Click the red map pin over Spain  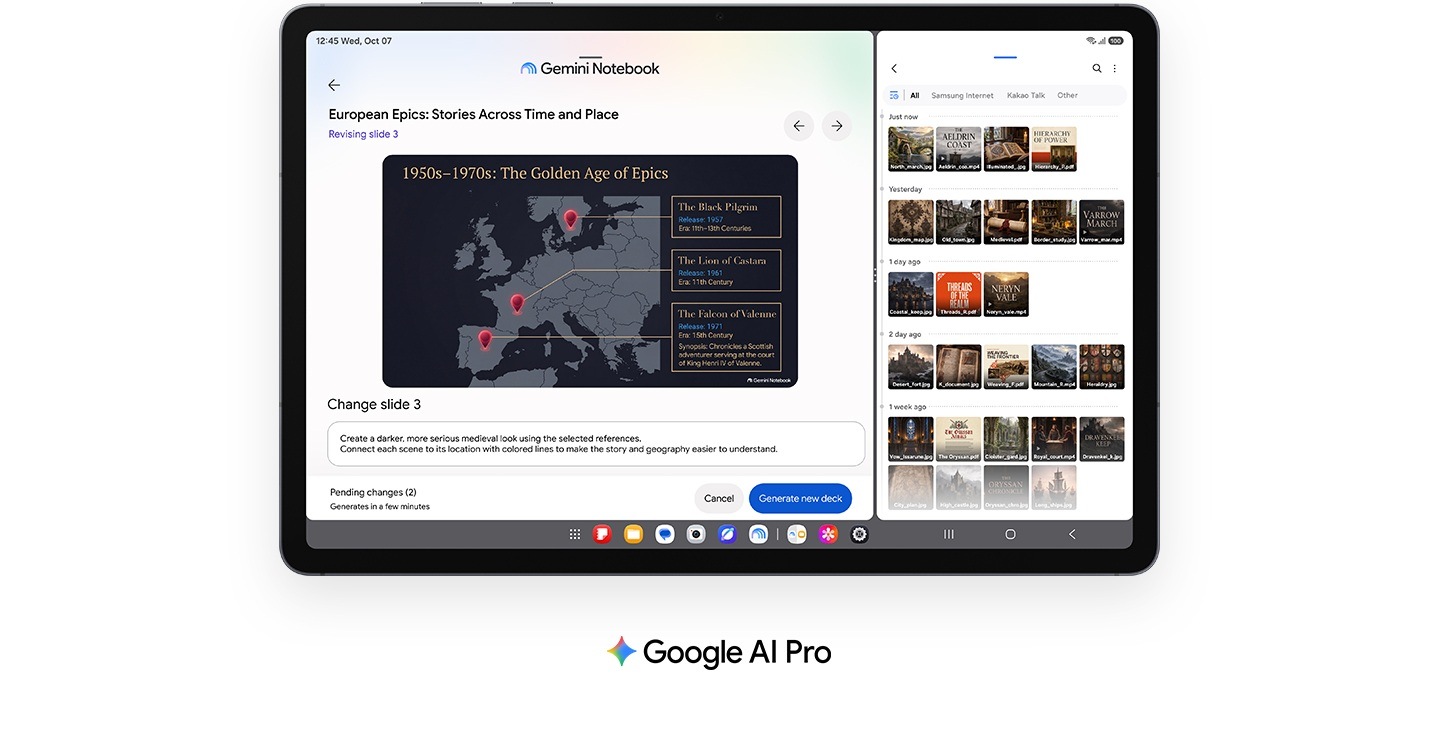tap(485, 340)
